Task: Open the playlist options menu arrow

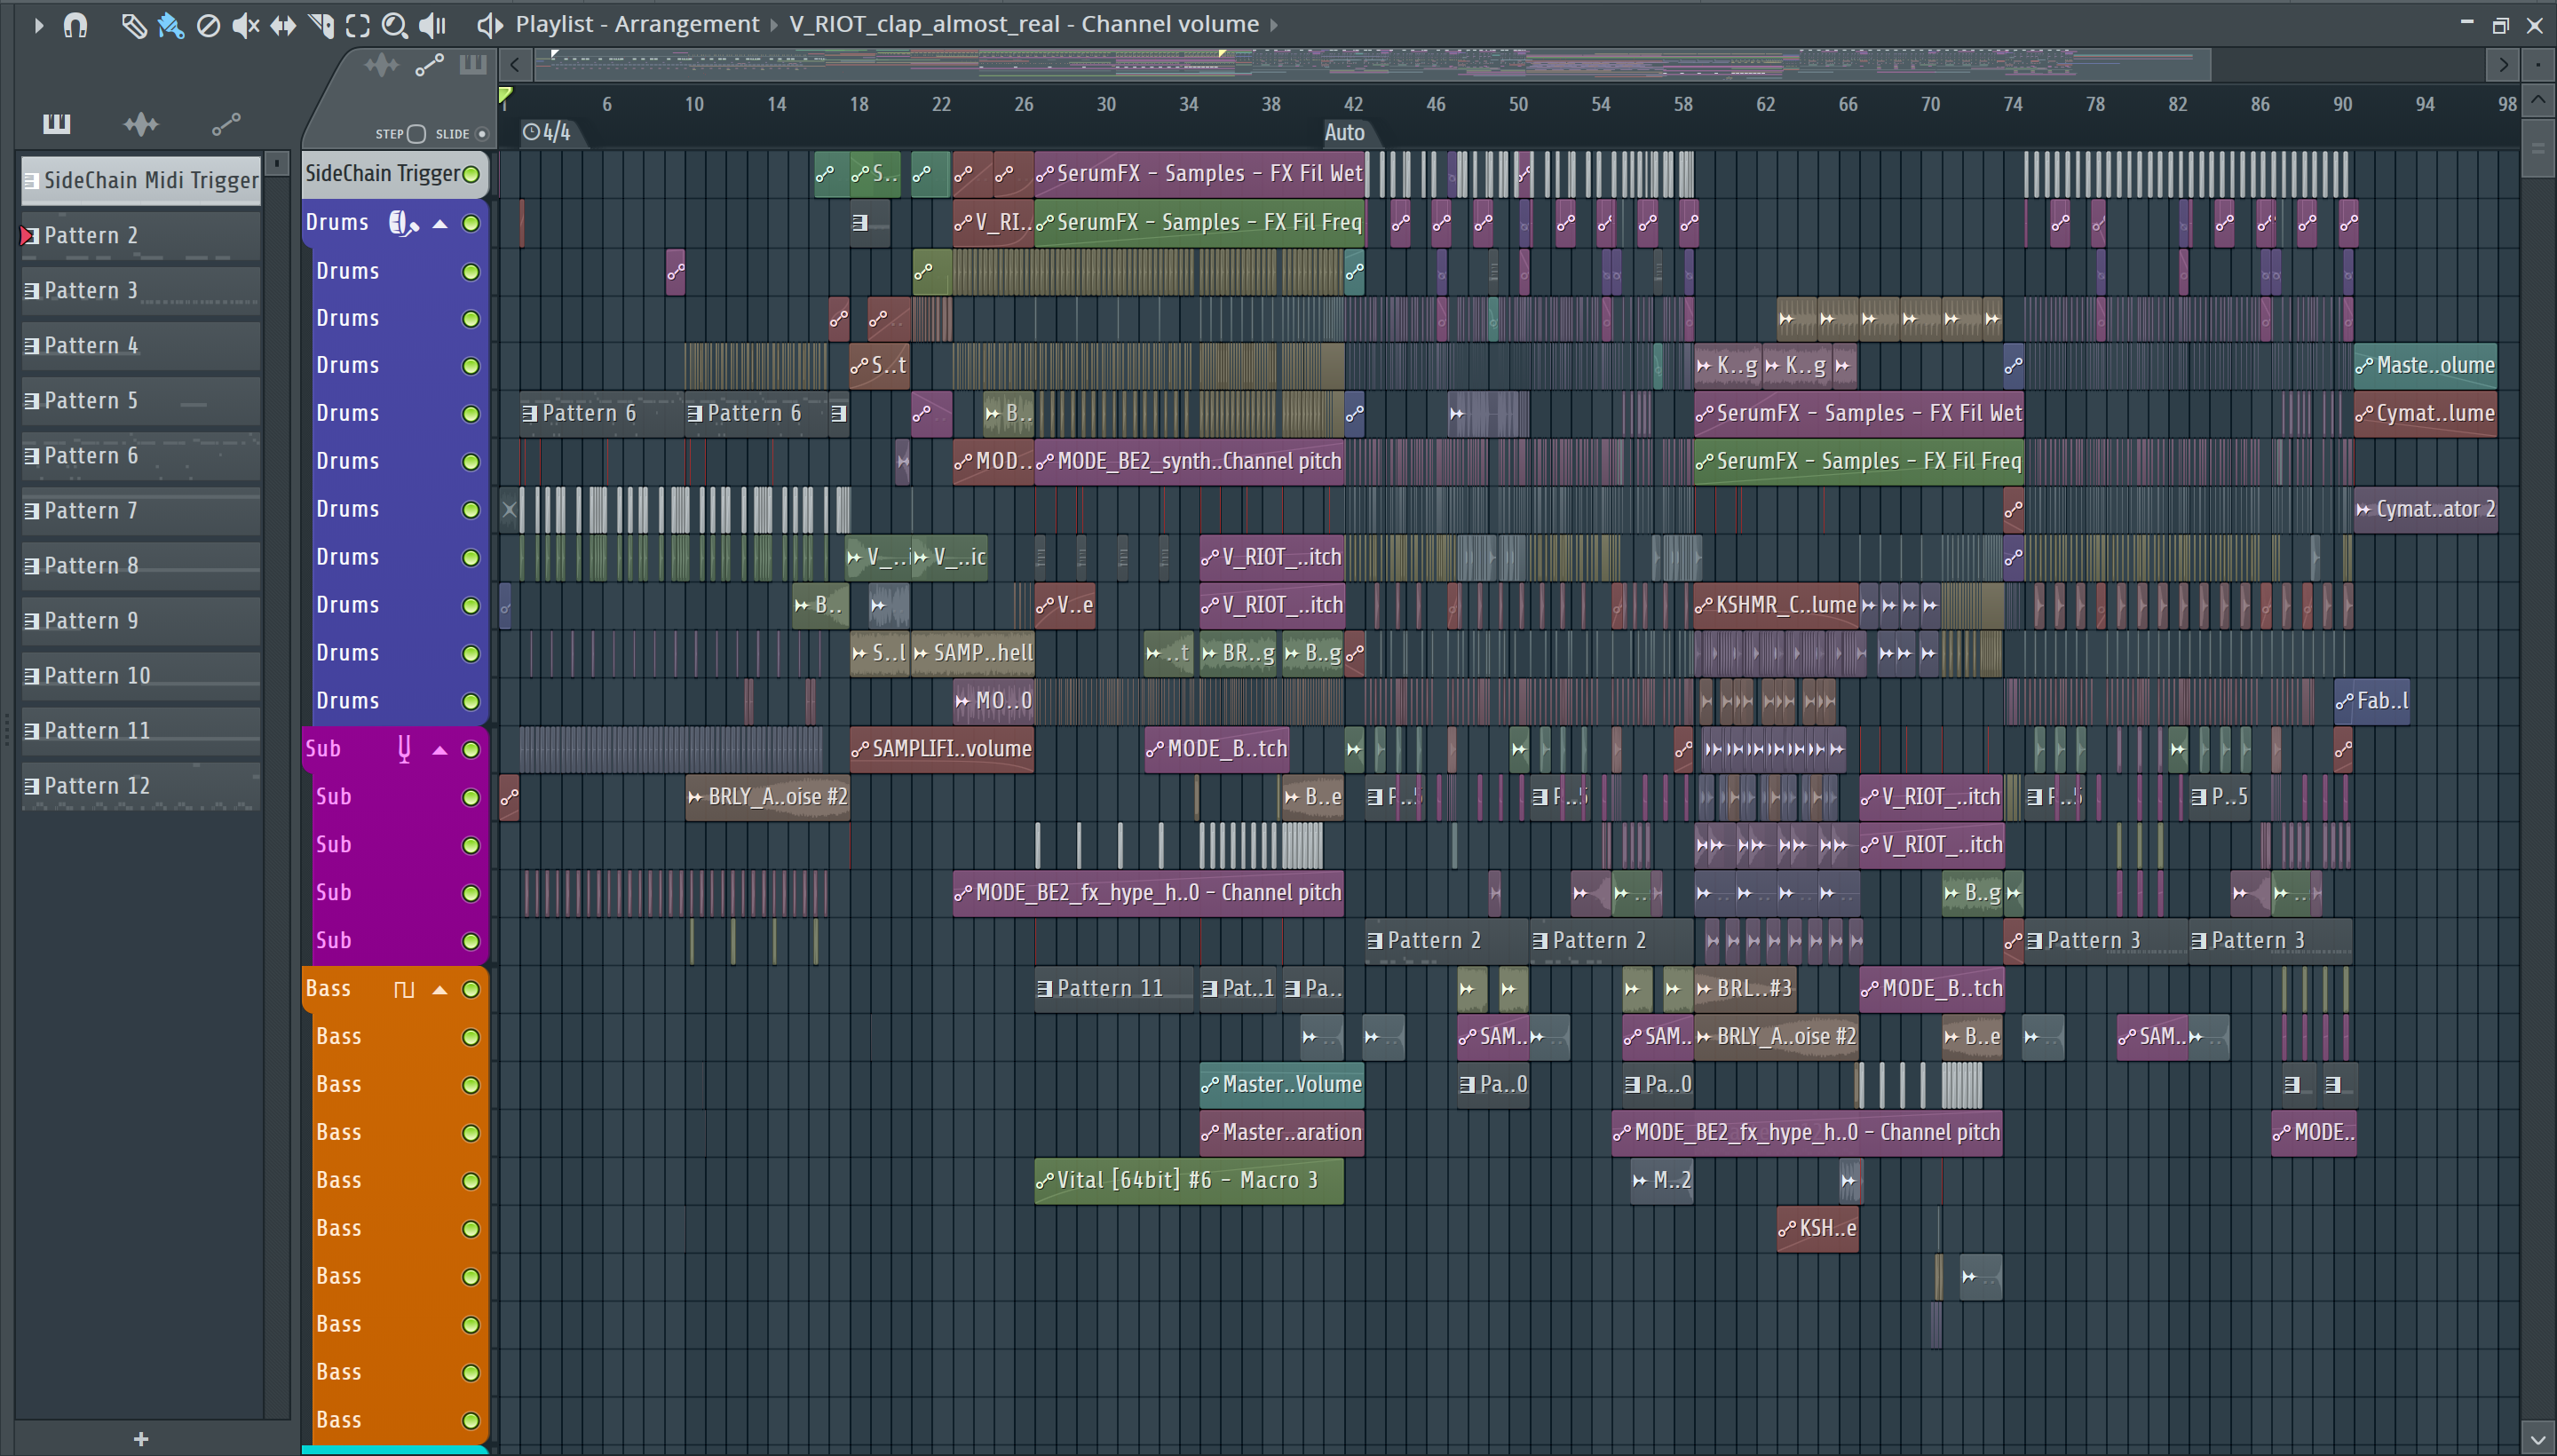Action: click(x=38, y=25)
